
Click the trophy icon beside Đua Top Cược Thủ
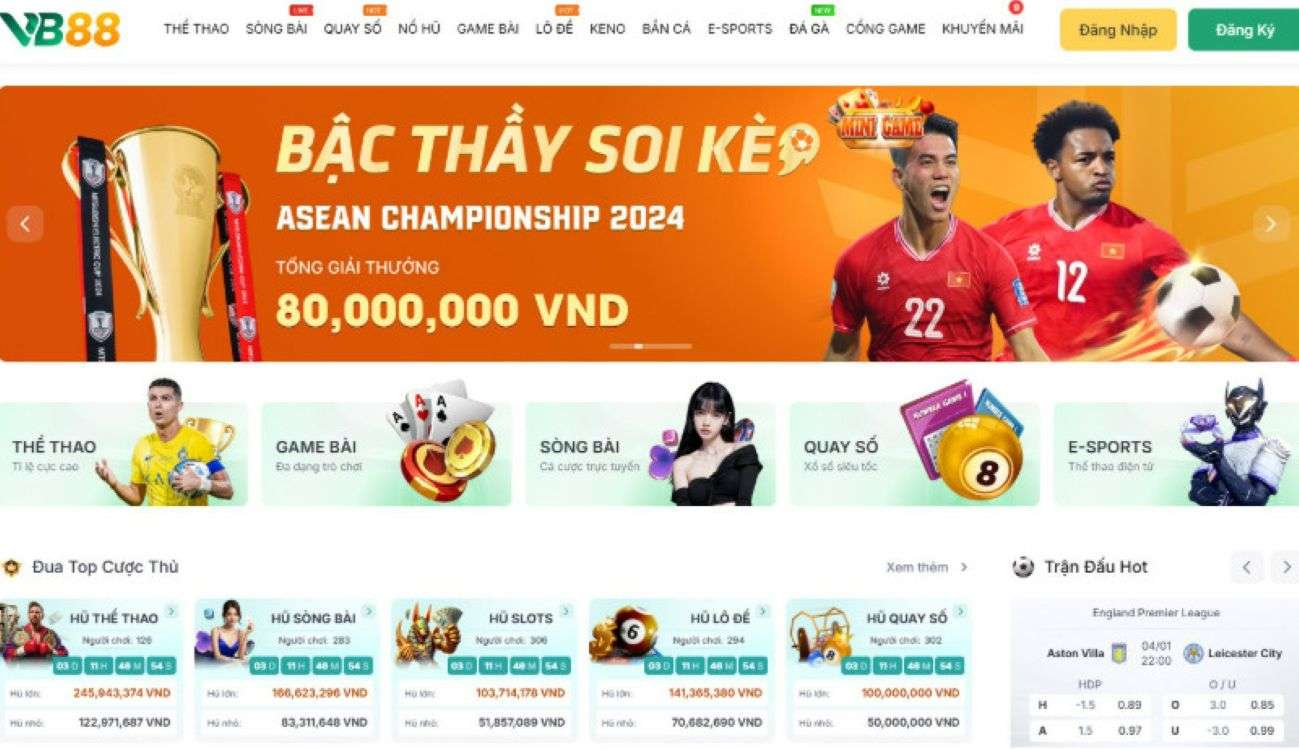point(12,568)
